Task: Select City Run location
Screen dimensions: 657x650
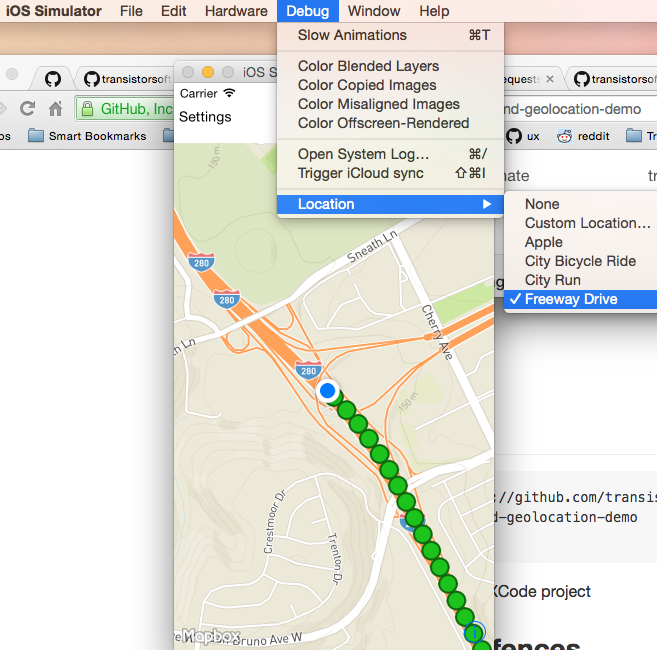Action: 581,280
